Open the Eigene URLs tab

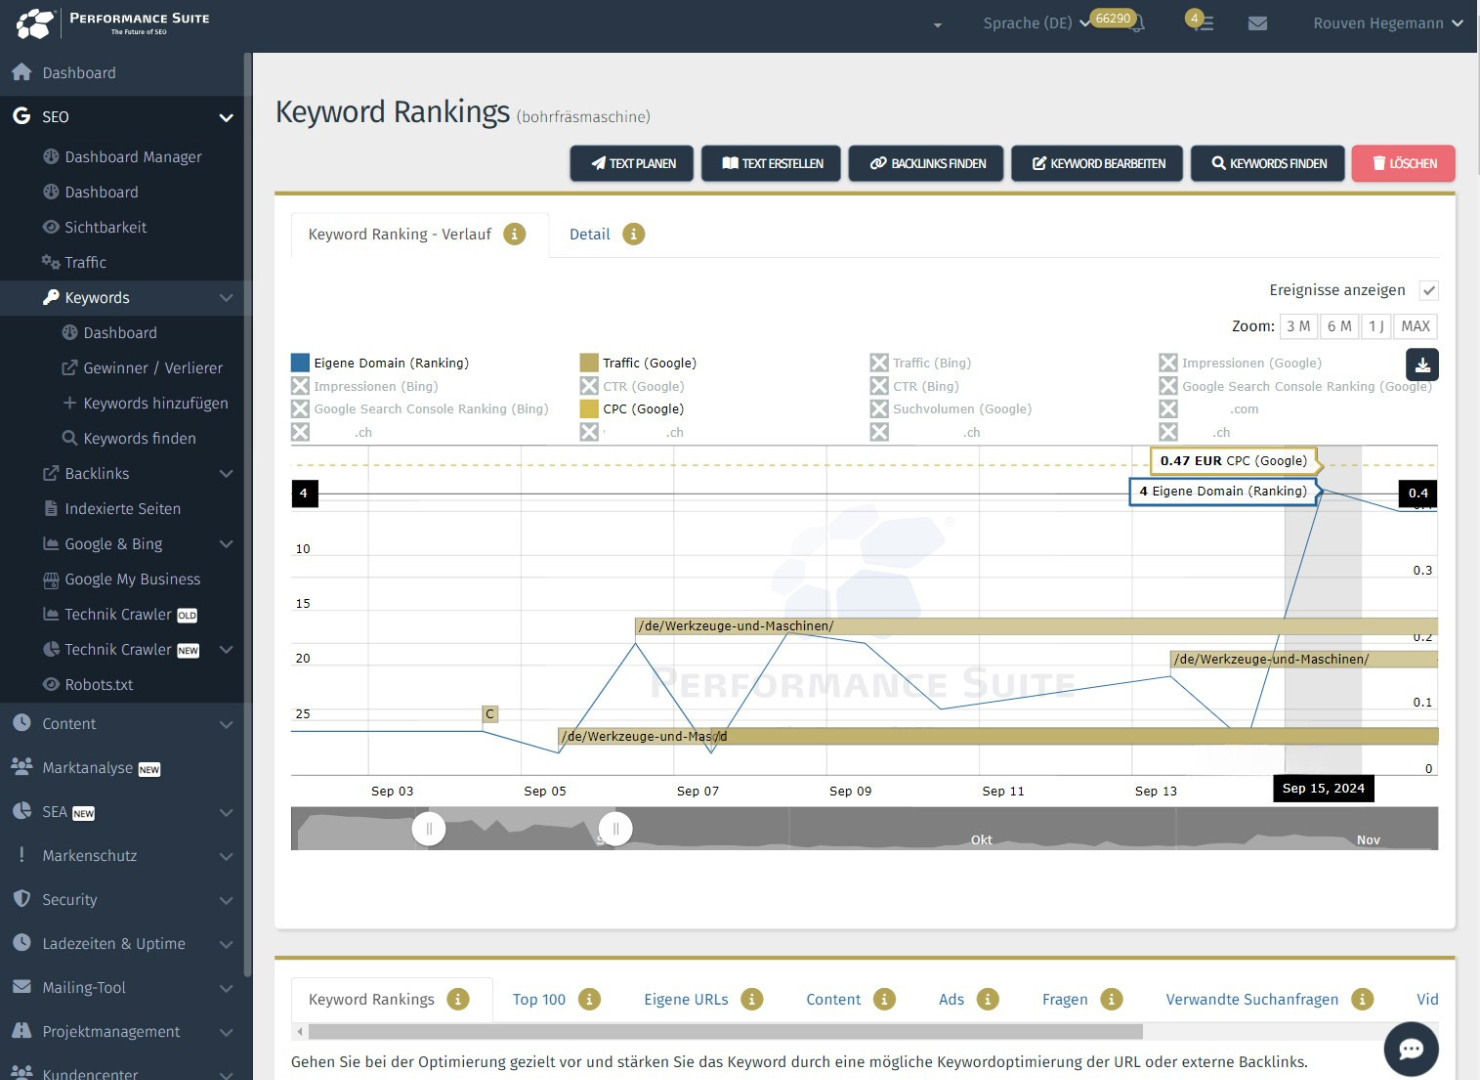(686, 999)
